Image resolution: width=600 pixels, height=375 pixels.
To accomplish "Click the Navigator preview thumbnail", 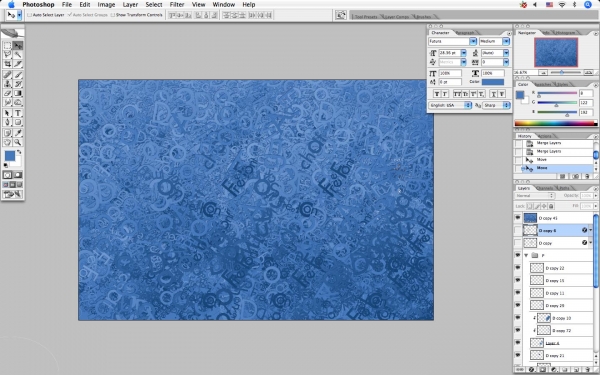I will (x=556, y=52).
